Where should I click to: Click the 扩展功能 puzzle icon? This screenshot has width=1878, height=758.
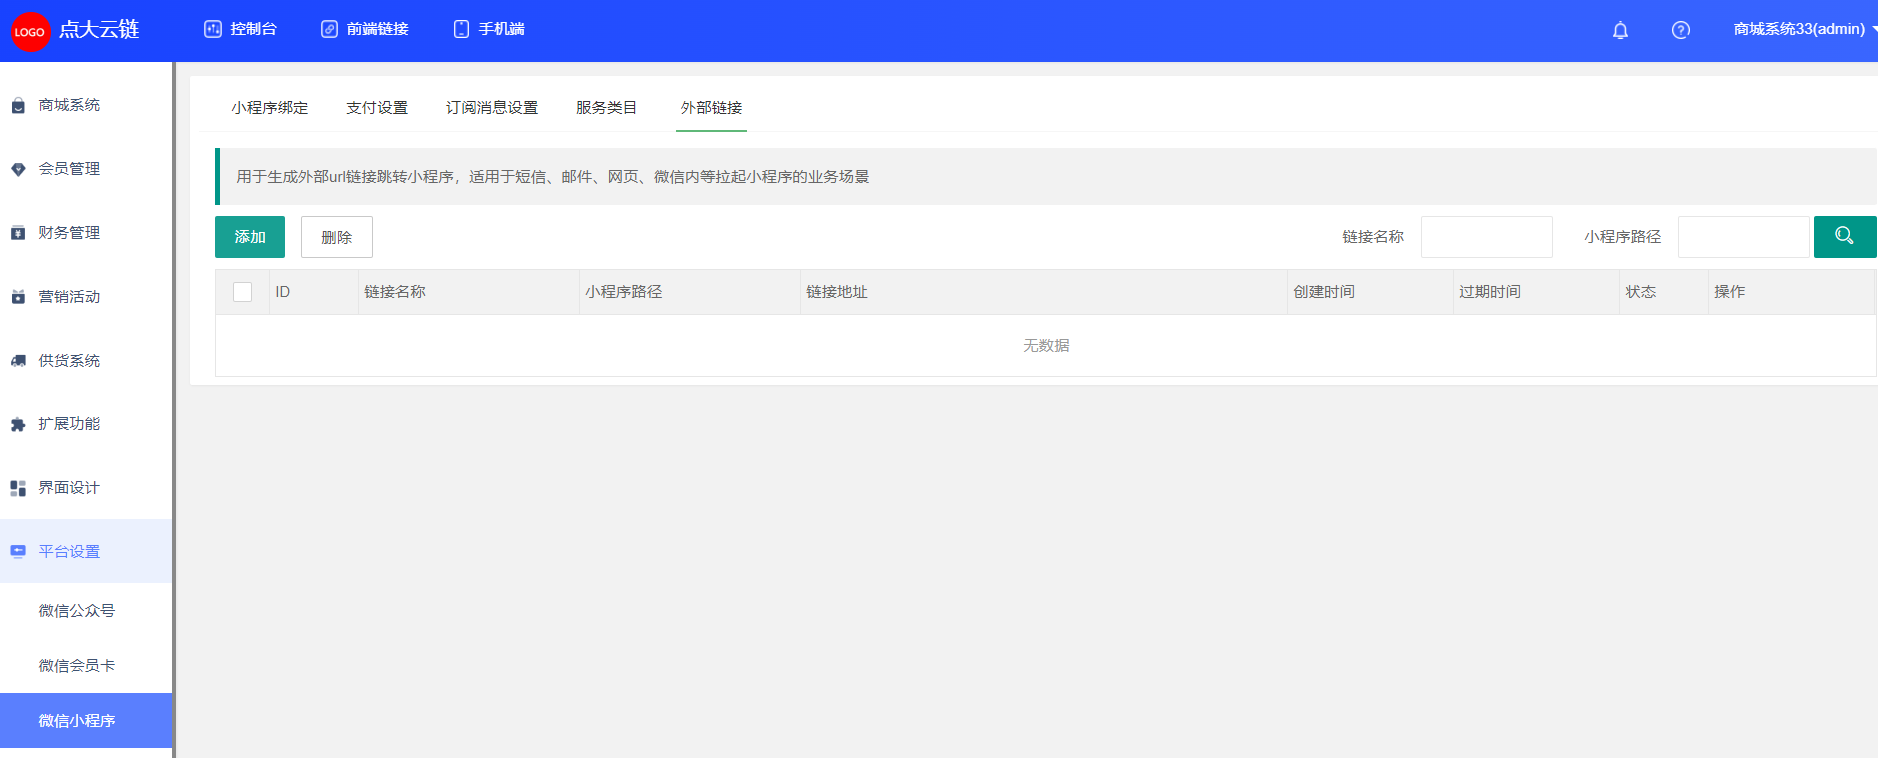pyautogui.click(x=18, y=424)
